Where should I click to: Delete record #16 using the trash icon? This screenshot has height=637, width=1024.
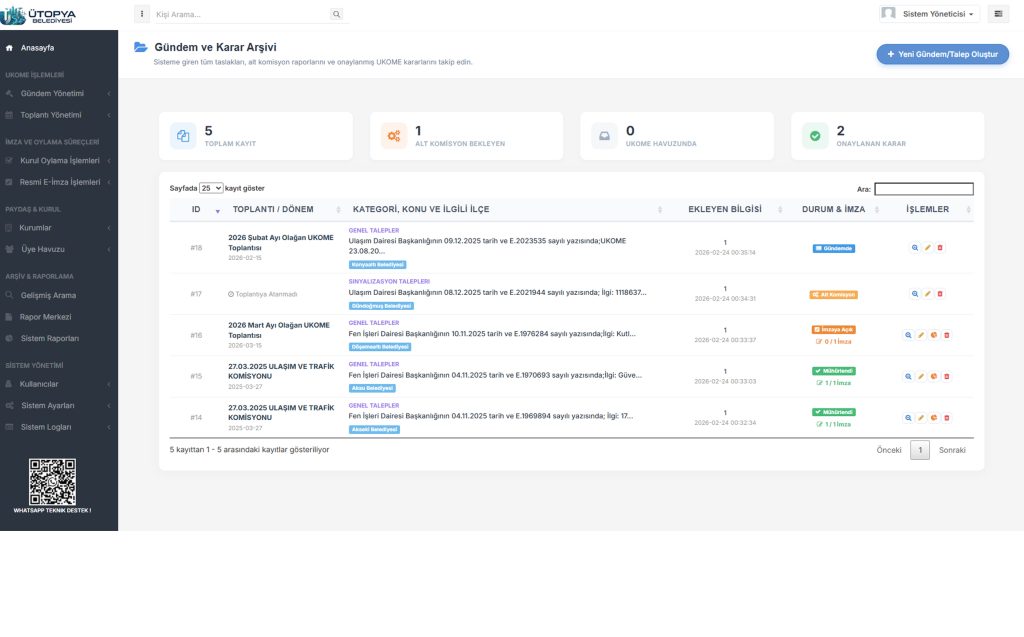(947, 336)
